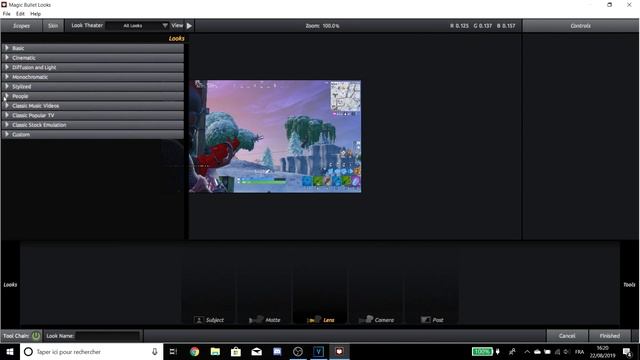Open the View option in toolbar
This screenshot has height=360, width=640.
coord(177,25)
